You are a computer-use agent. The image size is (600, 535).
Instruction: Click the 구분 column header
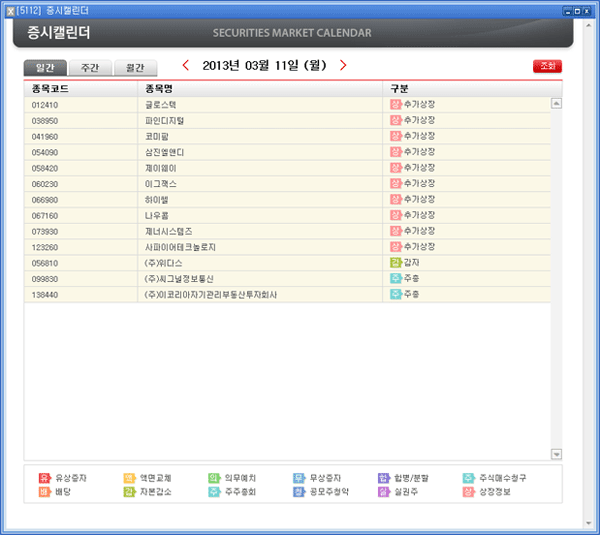pos(400,88)
